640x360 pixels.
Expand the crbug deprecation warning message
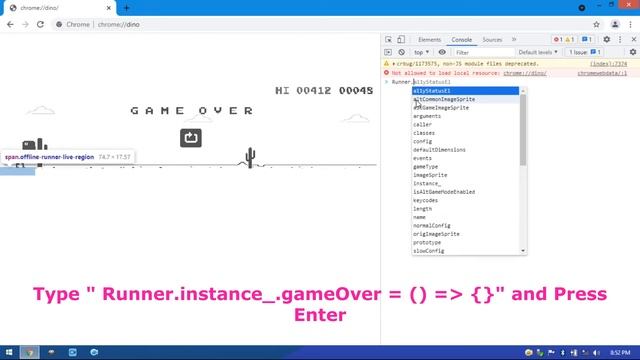click(x=393, y=64)
